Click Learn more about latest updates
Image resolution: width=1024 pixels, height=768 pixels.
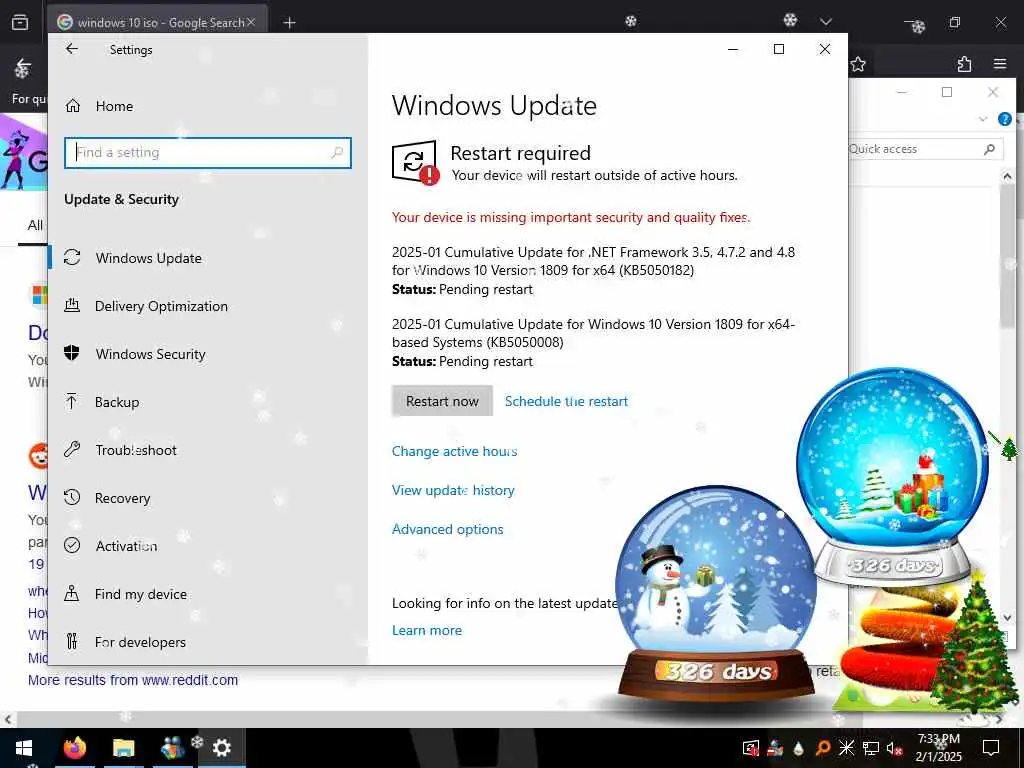[x=426, y=630]
